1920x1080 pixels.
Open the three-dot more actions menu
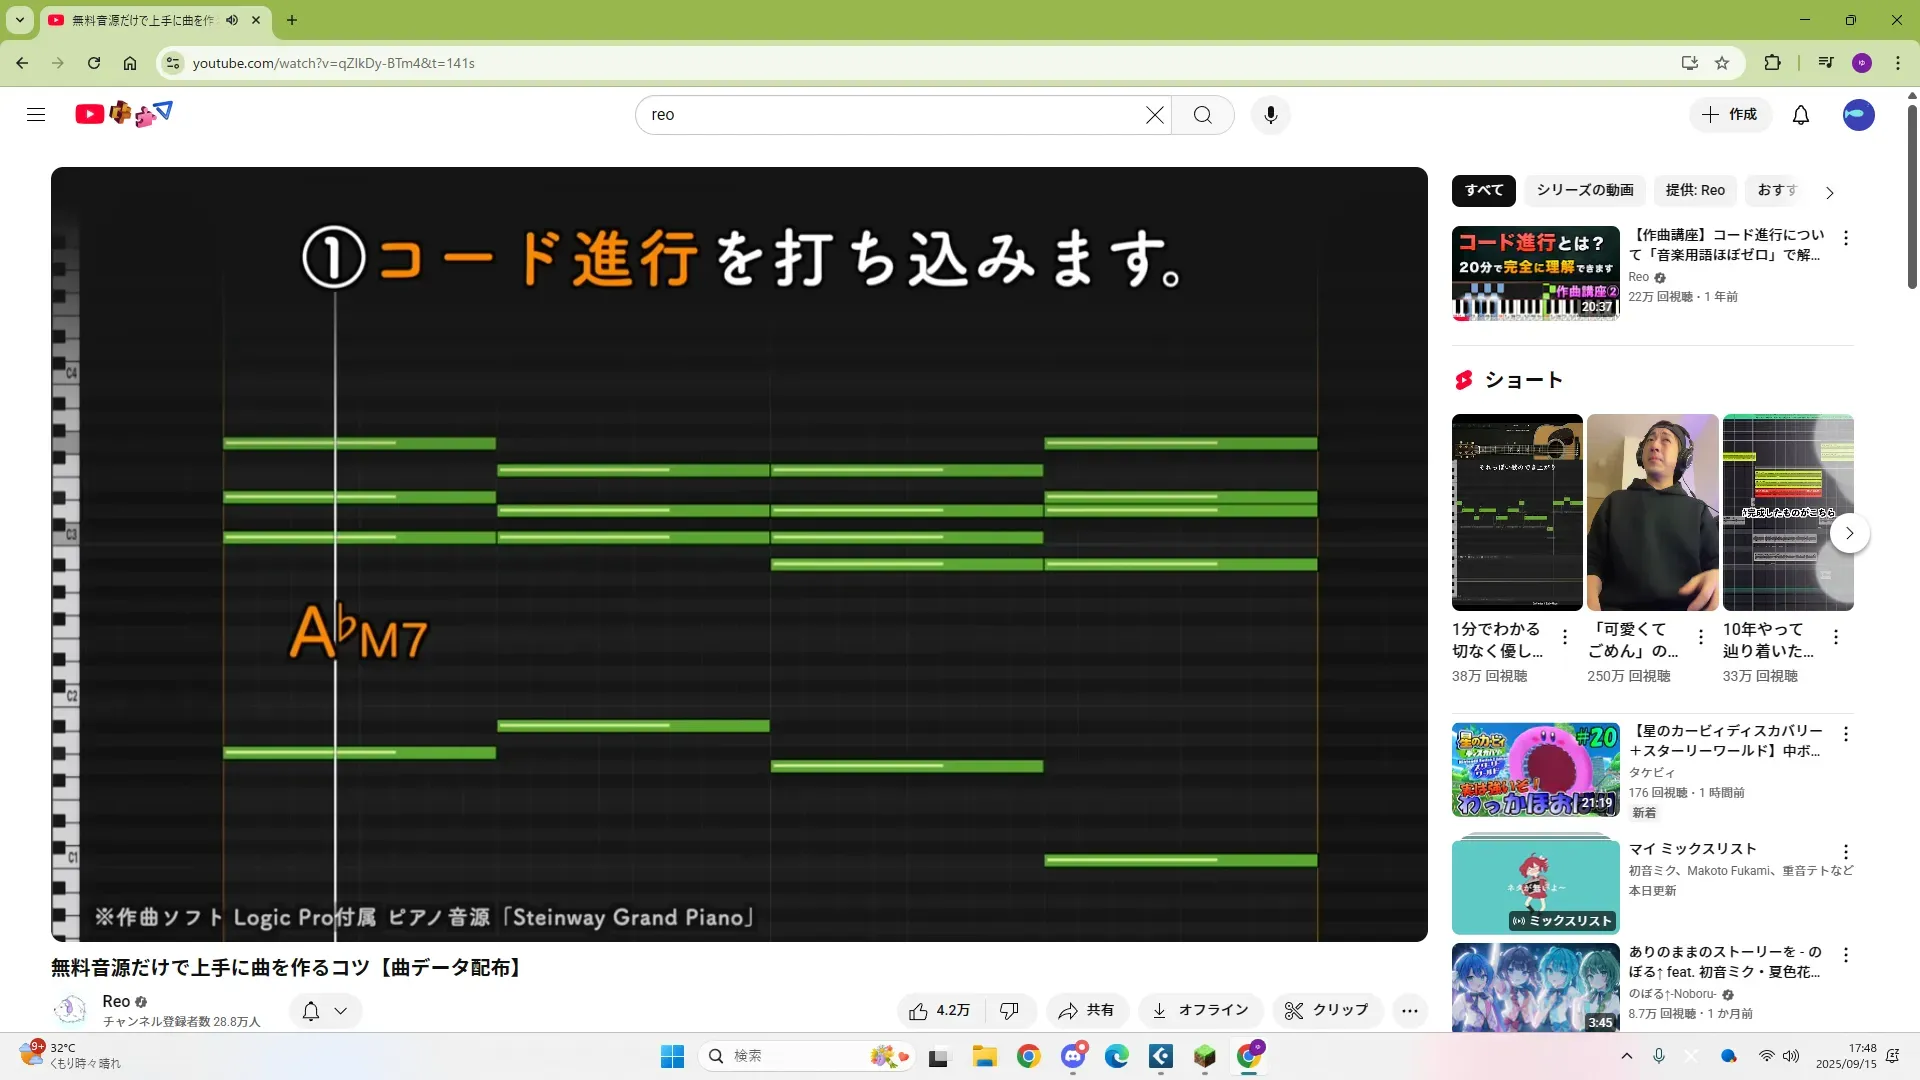pos(1409,1011)
